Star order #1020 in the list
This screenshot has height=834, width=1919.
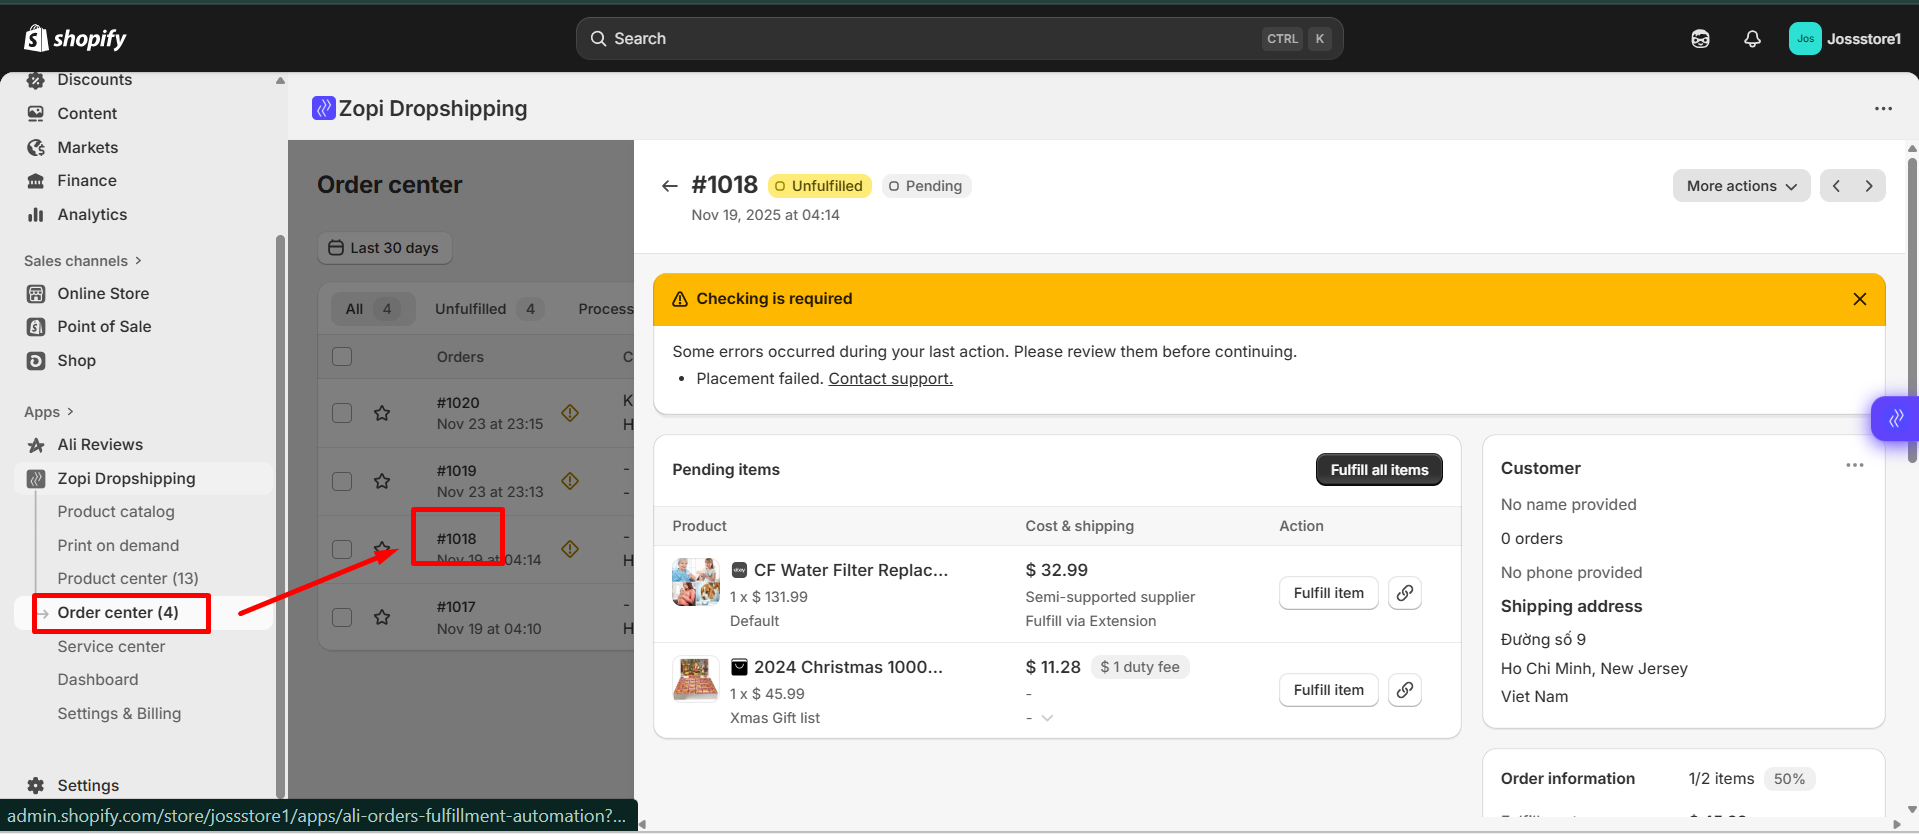pos(382,413)
